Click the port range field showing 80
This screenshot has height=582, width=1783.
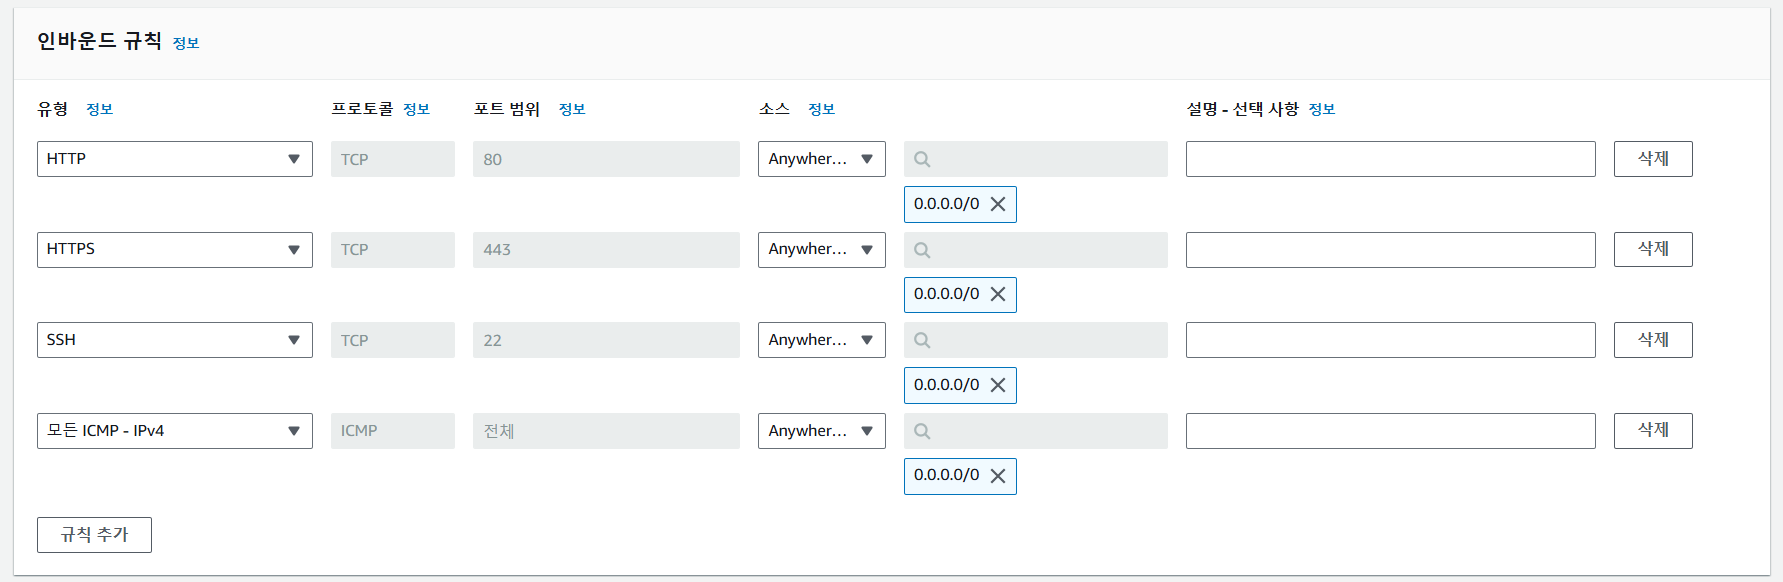tap(606, 159)
